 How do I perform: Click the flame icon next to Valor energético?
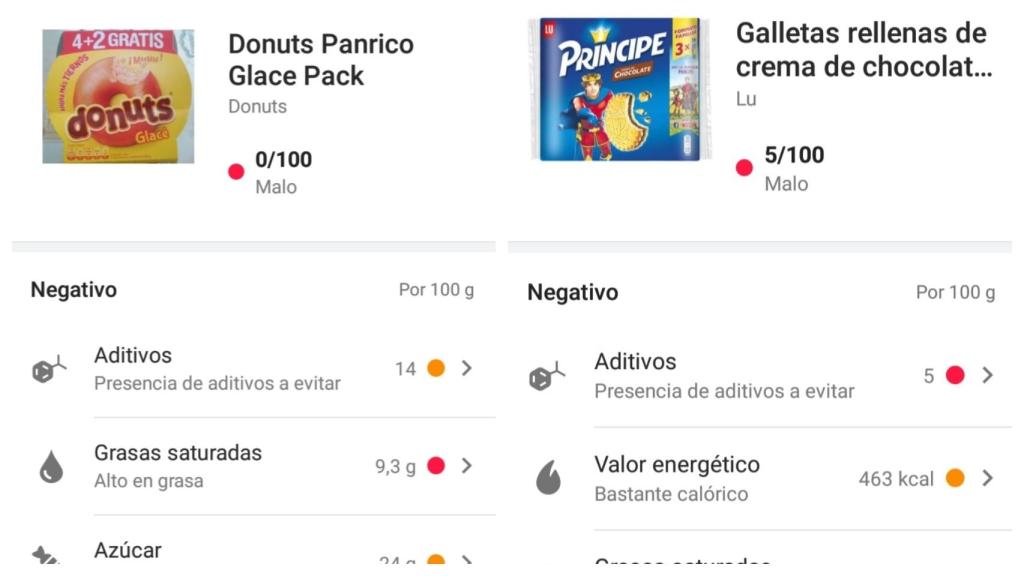coord(549,479)
